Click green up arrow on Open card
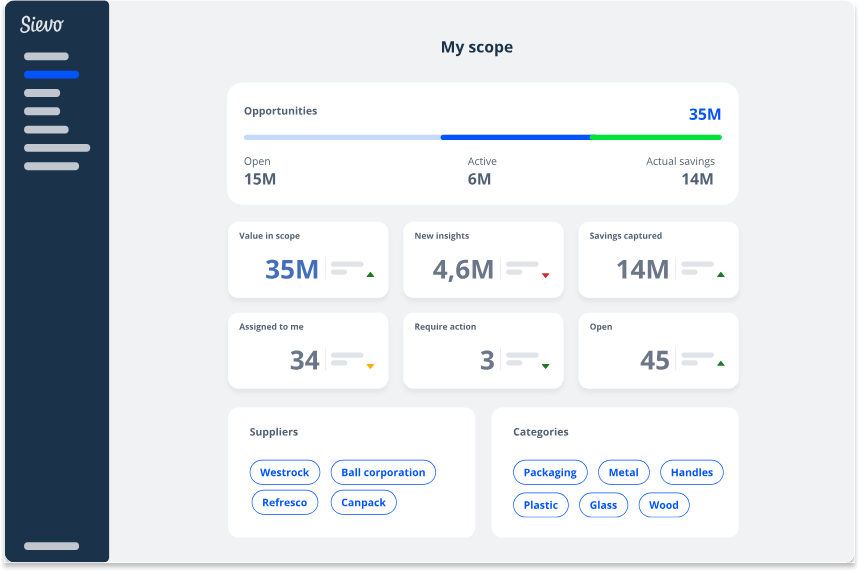The width and height of the screenshot is (859, 571). [x=721, y=364]
